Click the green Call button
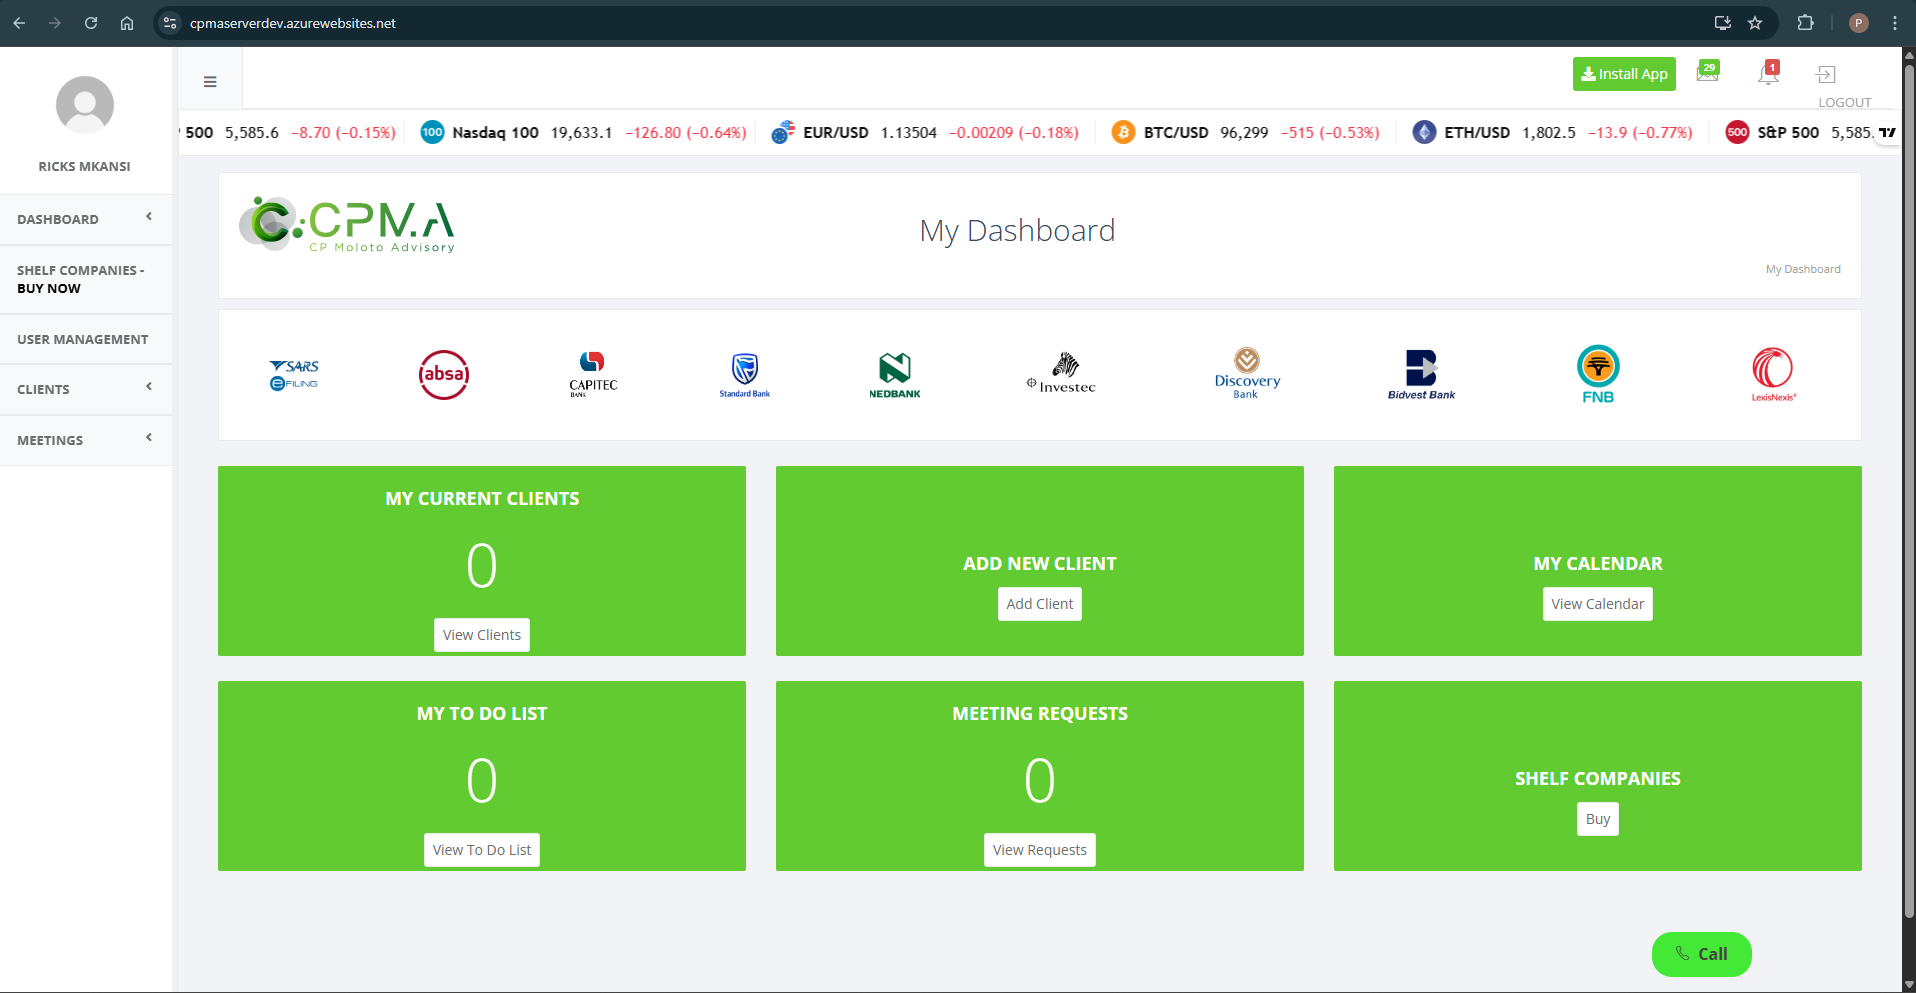Screen dimensions: 1916x993 click(1701, 954)
